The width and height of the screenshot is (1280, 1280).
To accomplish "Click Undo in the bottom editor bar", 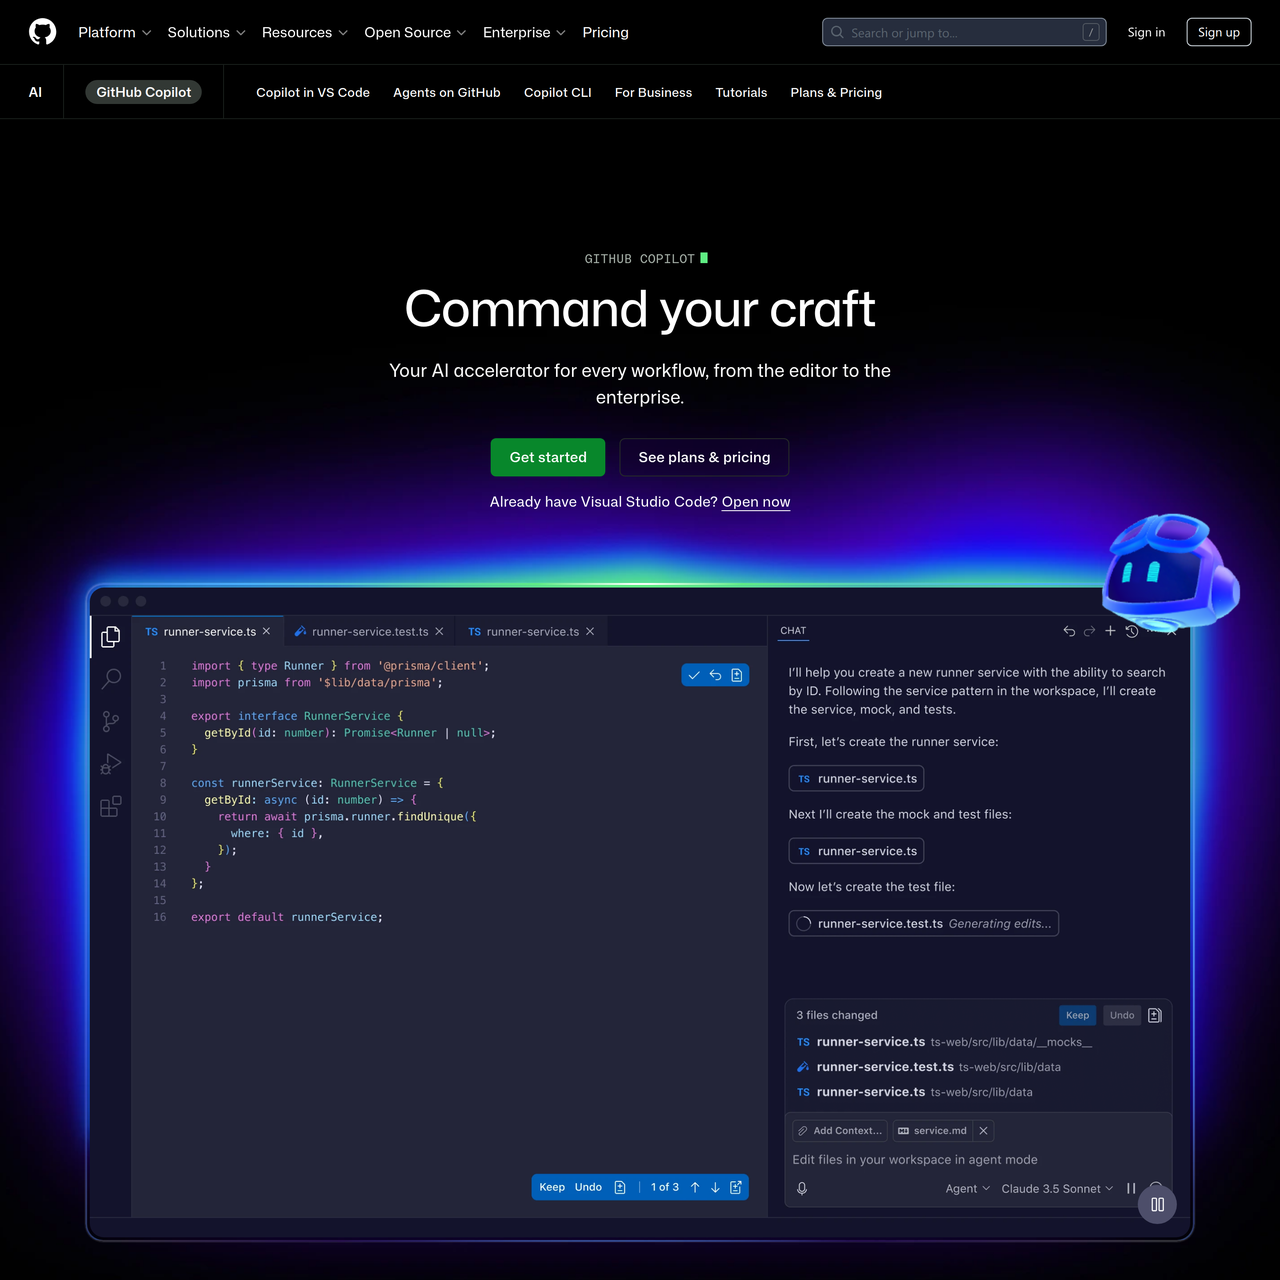I will click(588, 1187).
